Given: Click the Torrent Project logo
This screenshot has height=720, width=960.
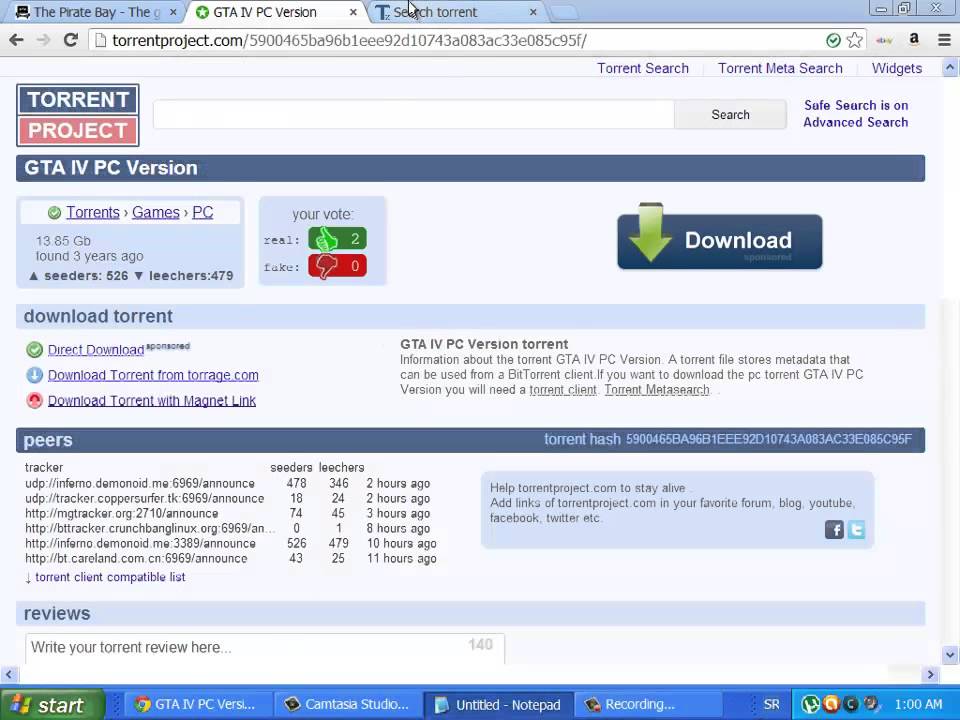Looking at the screenshot, I should [x=78, y=115].
